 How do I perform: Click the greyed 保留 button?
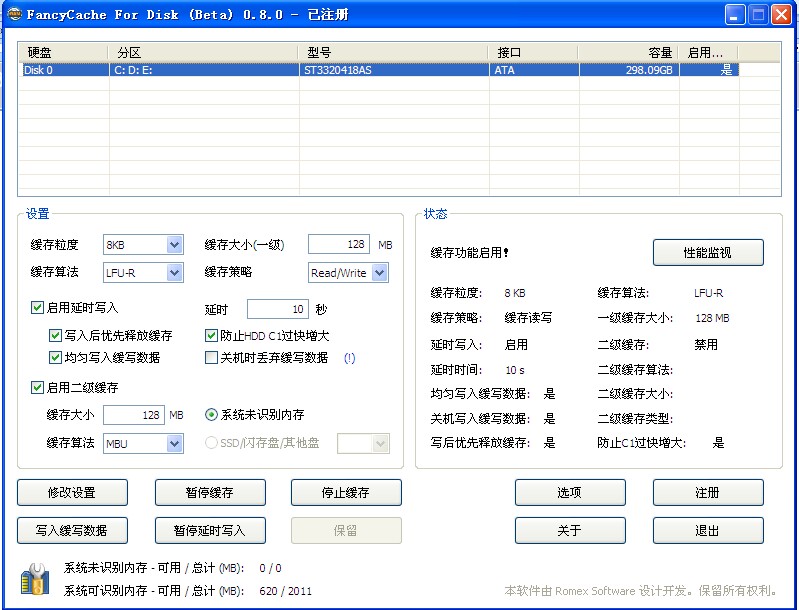click(346, 531)
